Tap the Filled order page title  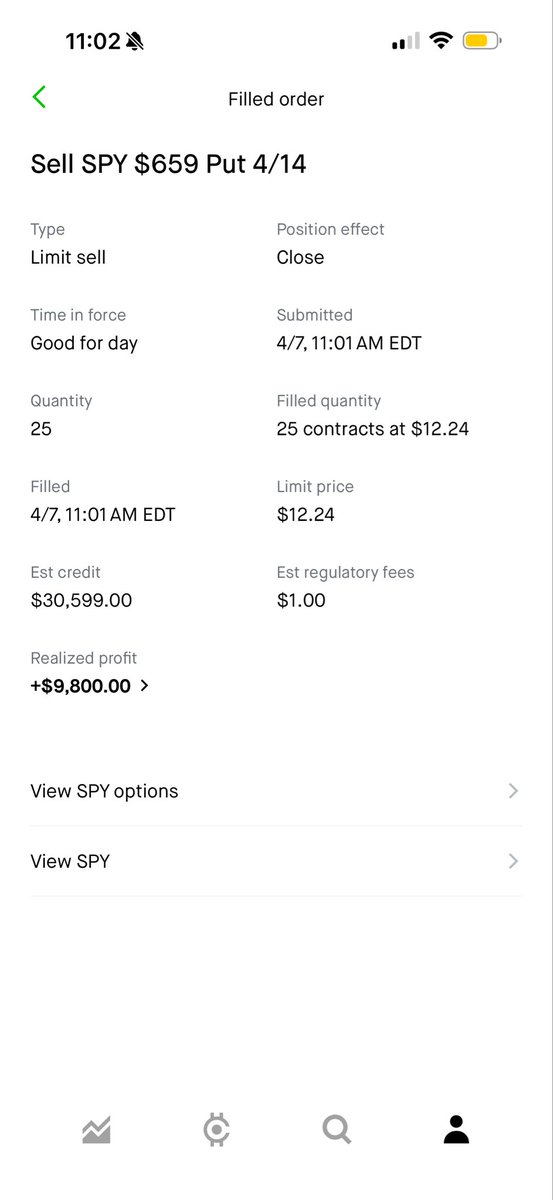[276, 99]
